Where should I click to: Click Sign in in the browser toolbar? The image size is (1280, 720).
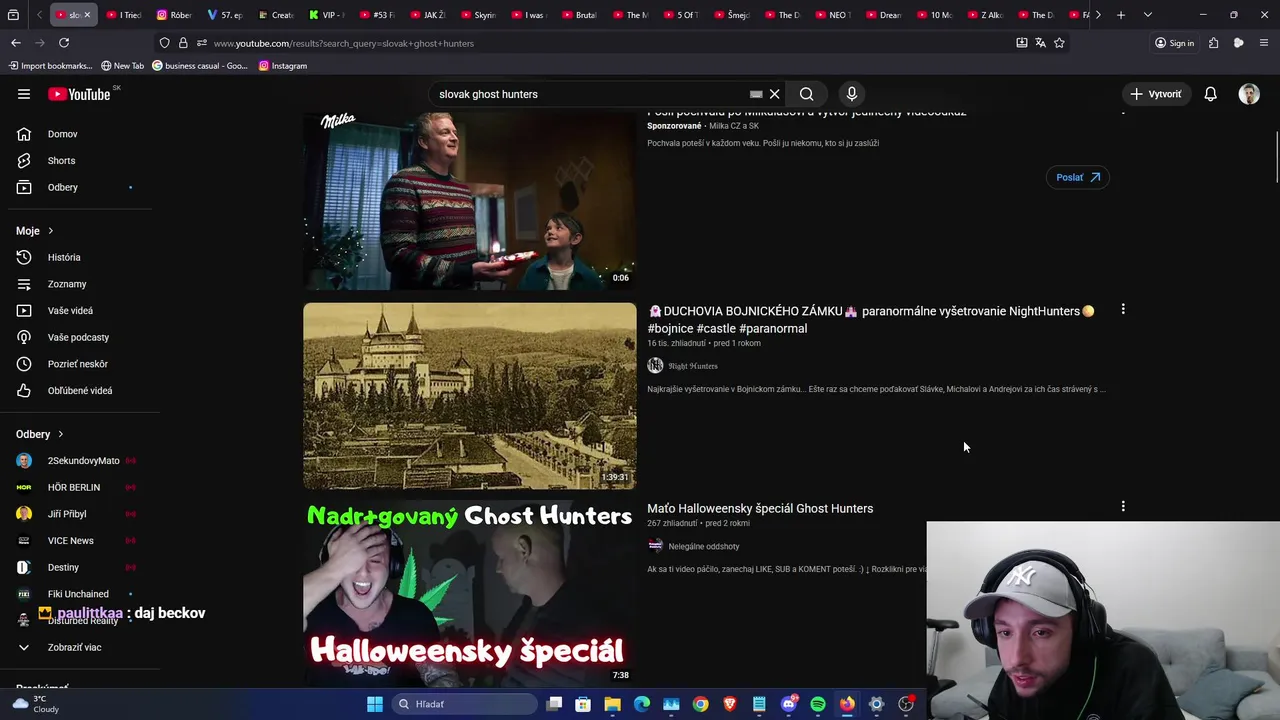[x=1174, y=43]
